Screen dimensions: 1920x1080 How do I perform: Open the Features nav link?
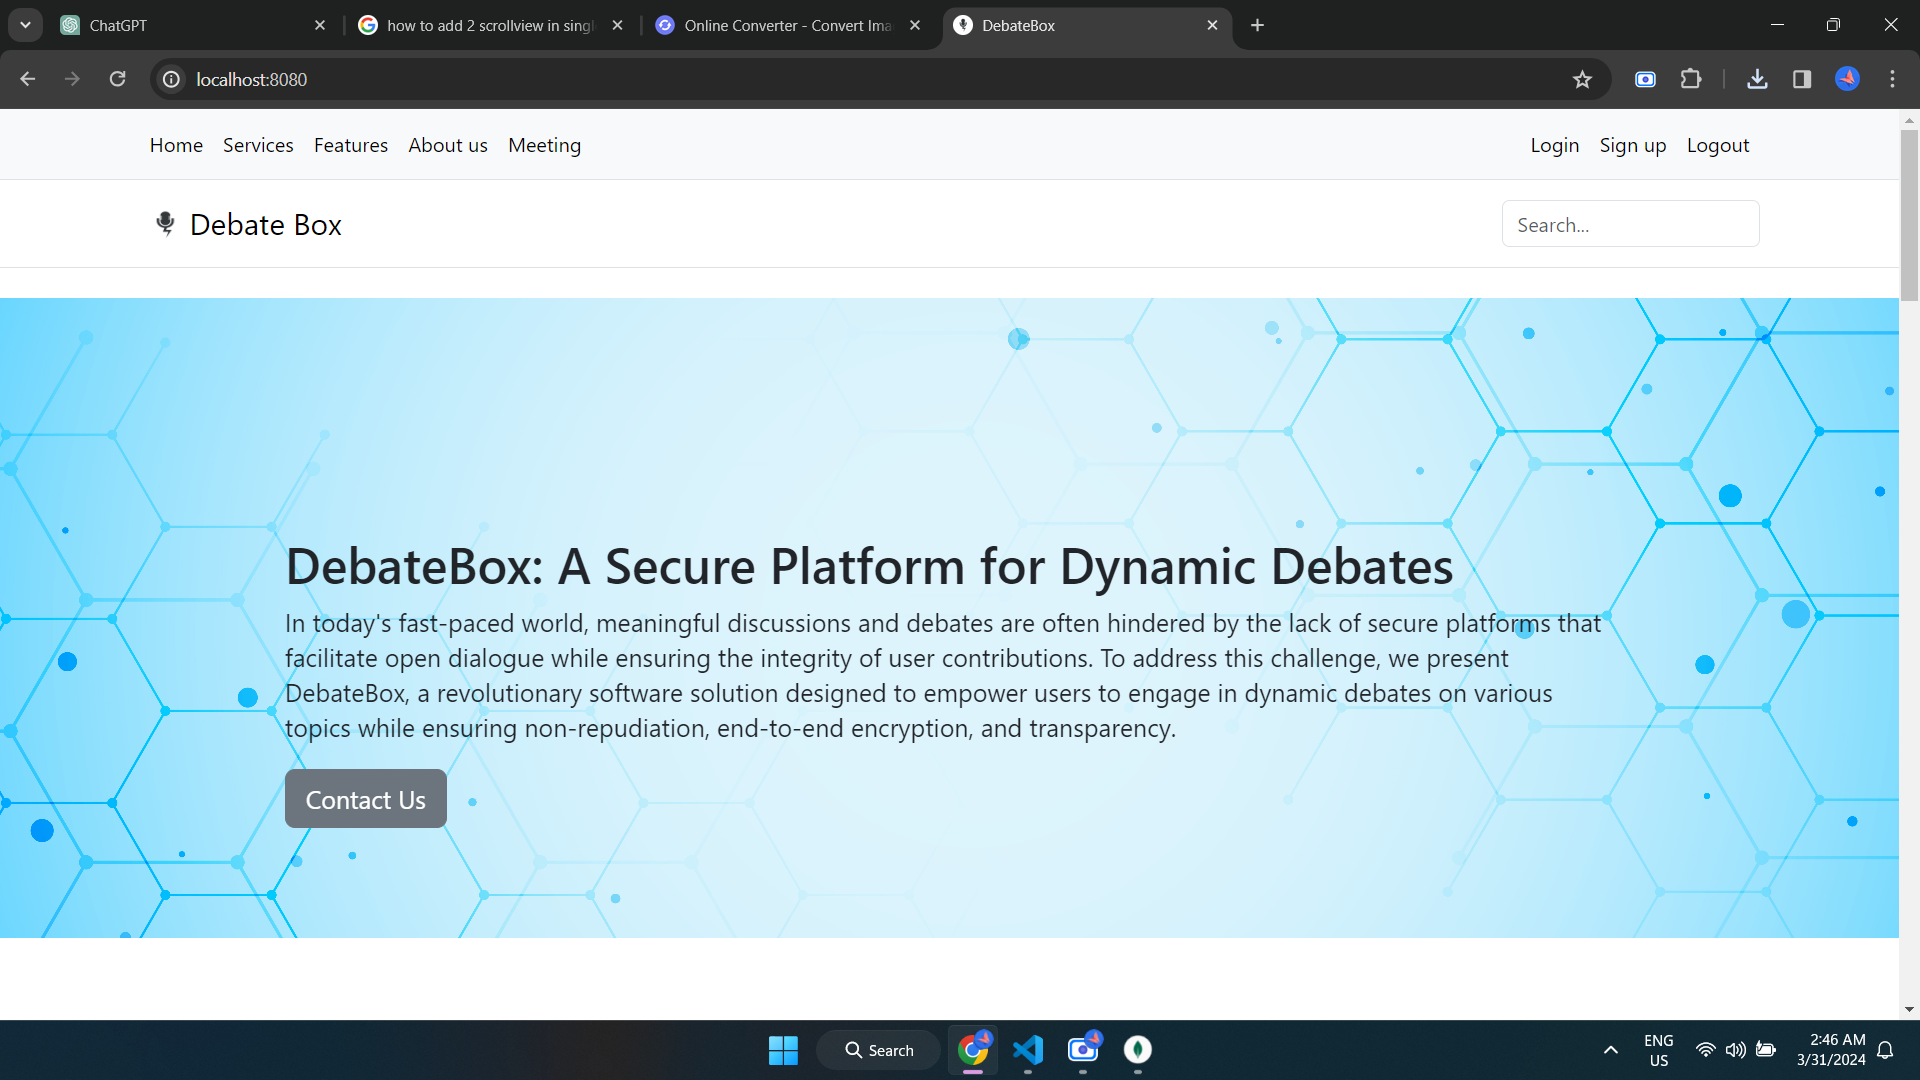(350, 145)
